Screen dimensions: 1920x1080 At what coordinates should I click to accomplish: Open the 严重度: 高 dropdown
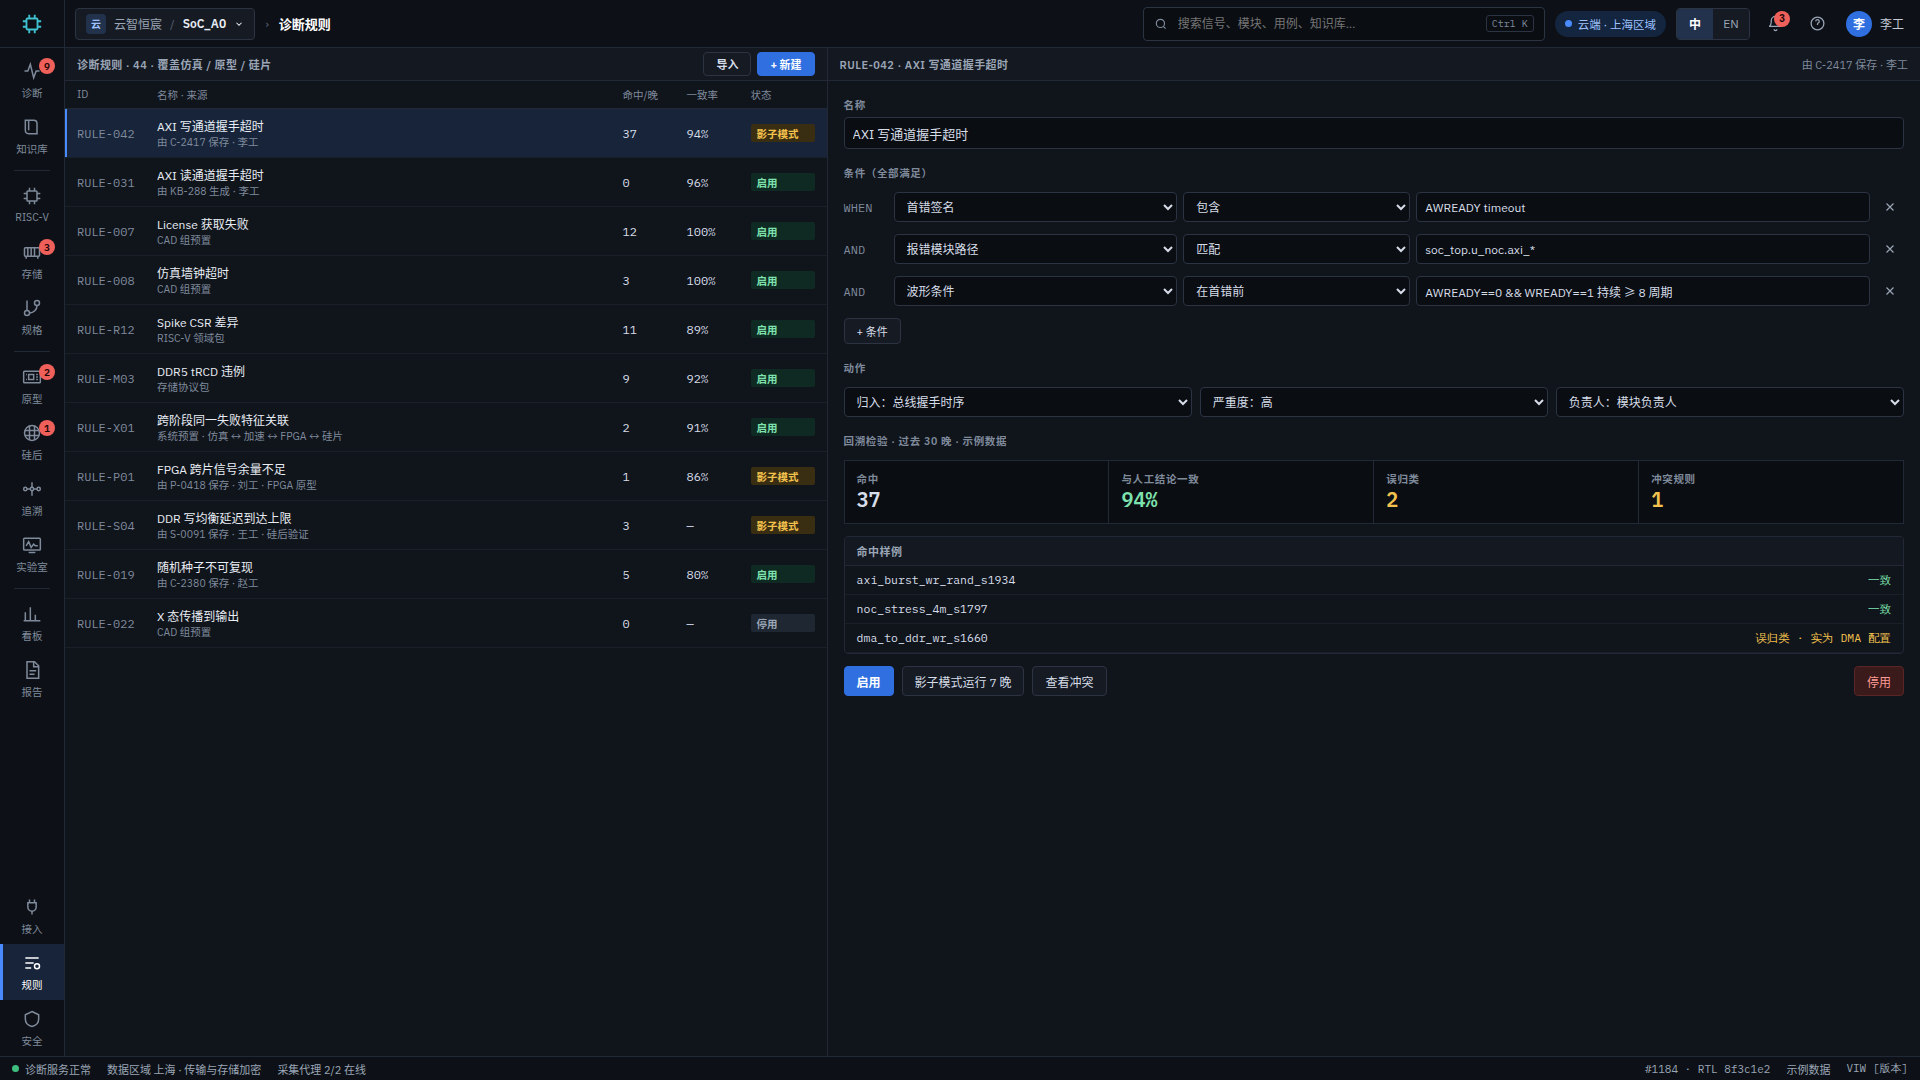click(x=1374, y=402)
